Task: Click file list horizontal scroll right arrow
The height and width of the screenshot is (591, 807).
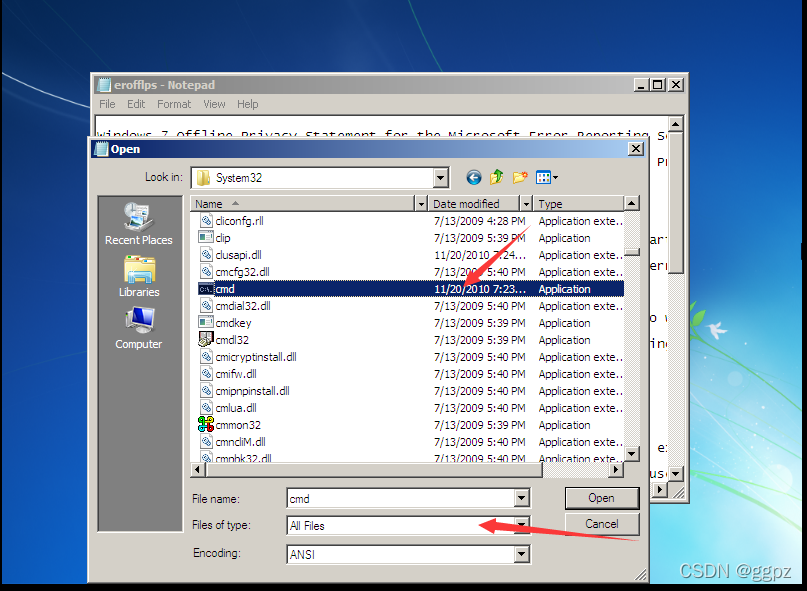Action: 616,470
